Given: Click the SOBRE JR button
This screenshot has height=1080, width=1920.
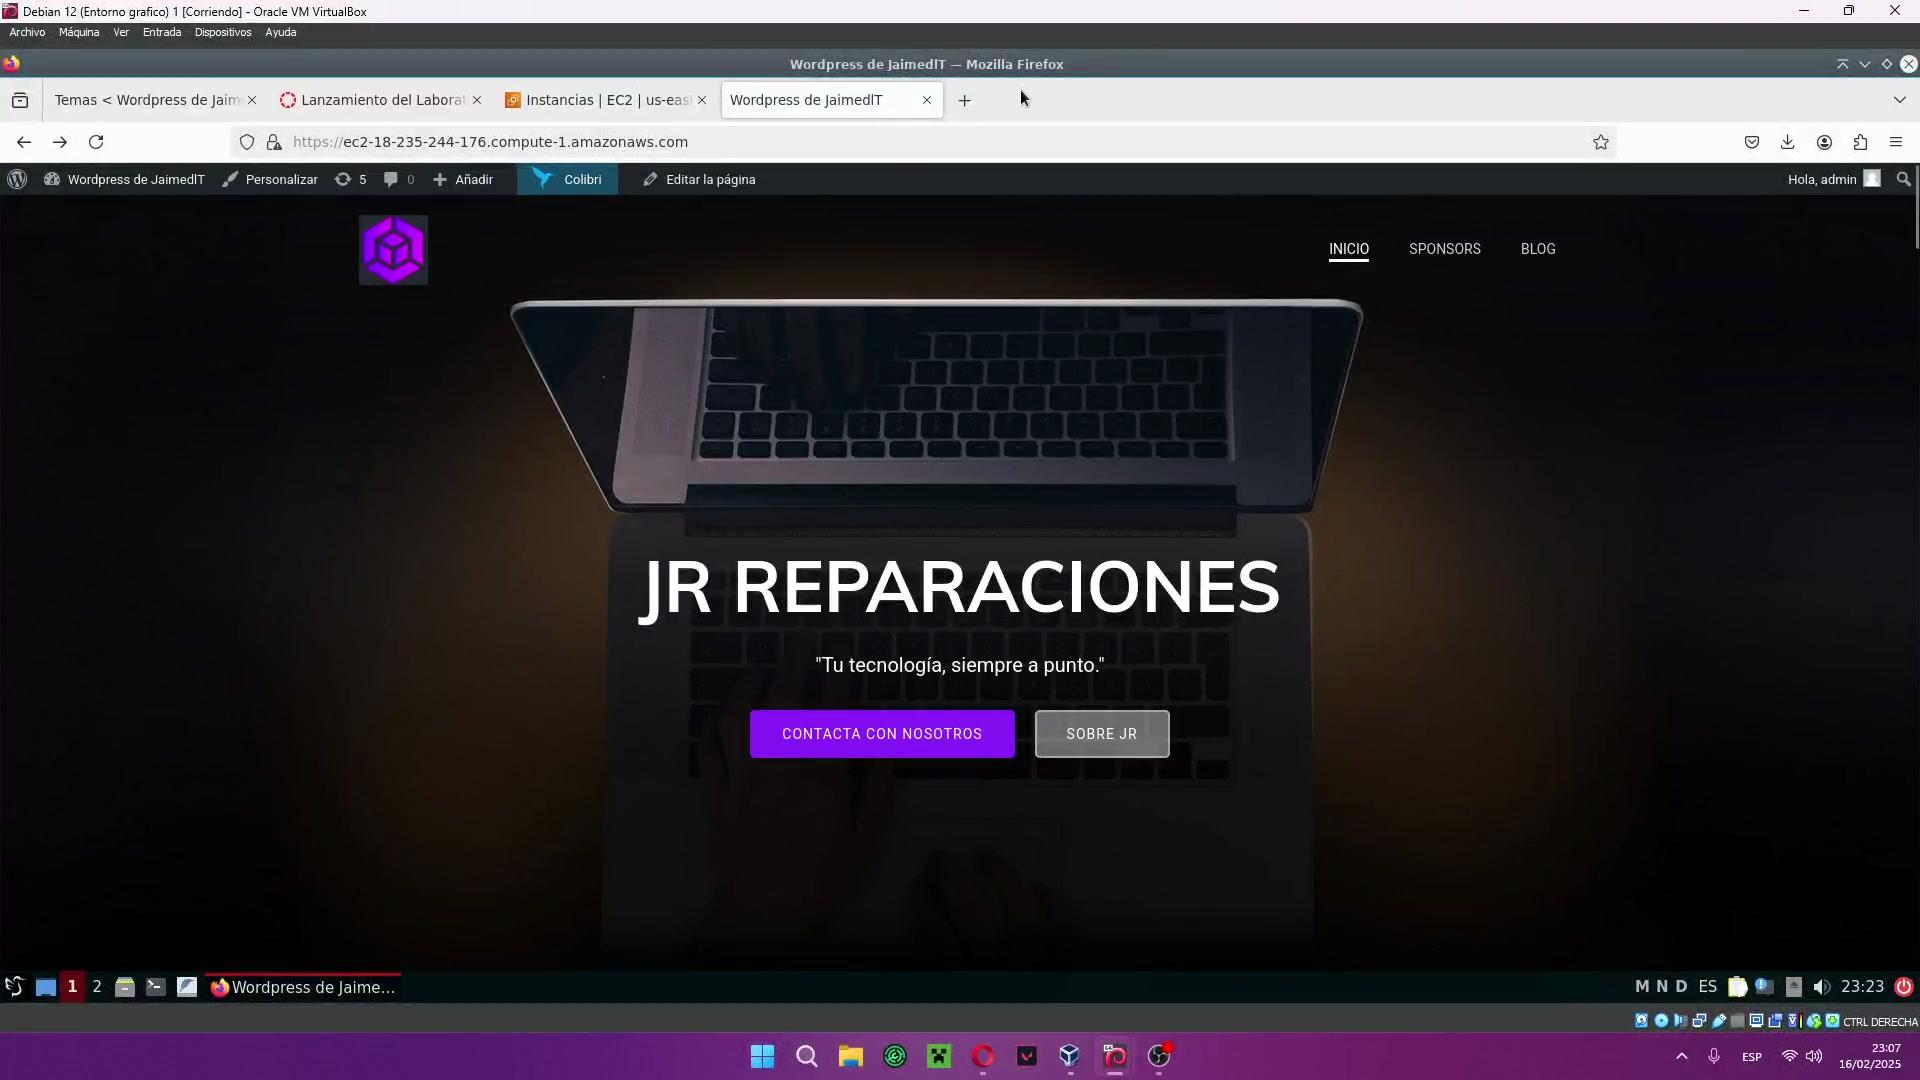Looking at the screenshot, I should [x=1101, y=734].
